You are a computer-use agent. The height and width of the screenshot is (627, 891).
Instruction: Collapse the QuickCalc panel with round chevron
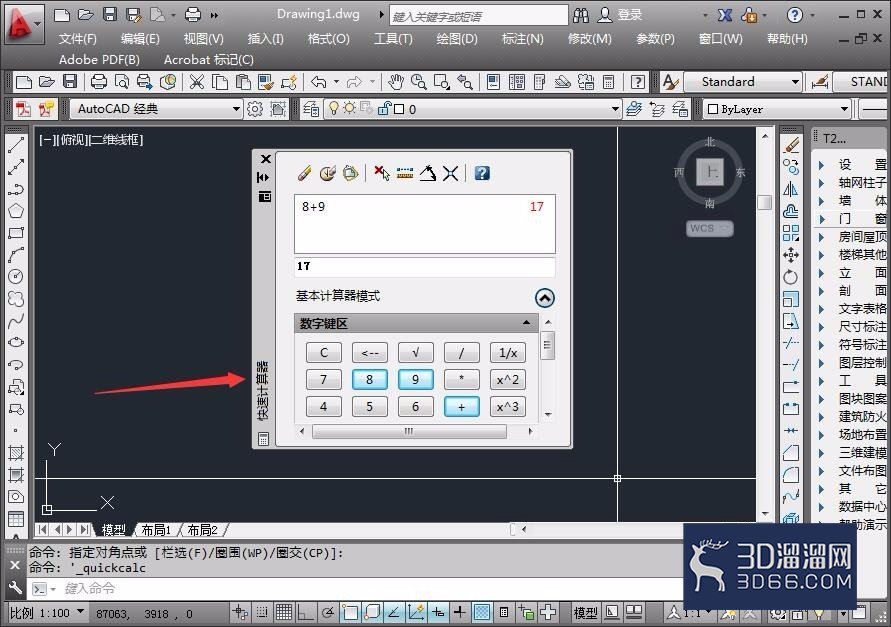[x=544, y=298]
